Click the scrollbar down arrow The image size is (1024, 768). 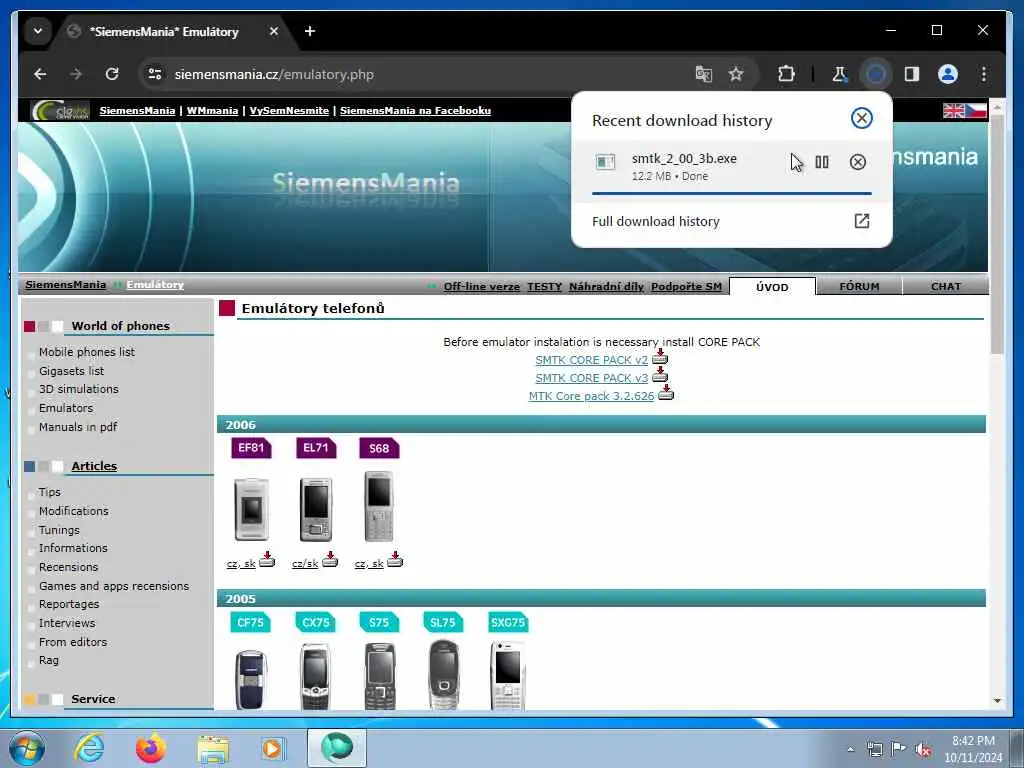tap(997, 700)
